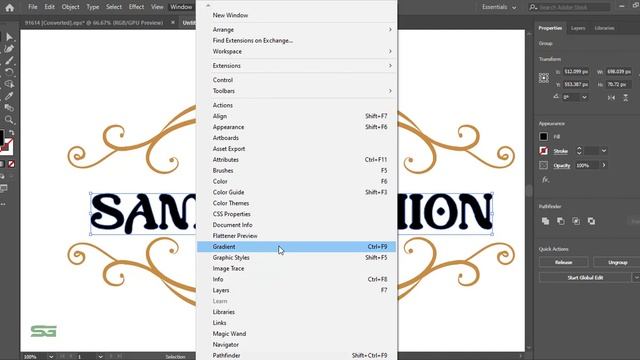Viewport: 640px width, 360px height.
Task: Click Flip Horizontally icon in Transform
Action: point(611,98)
